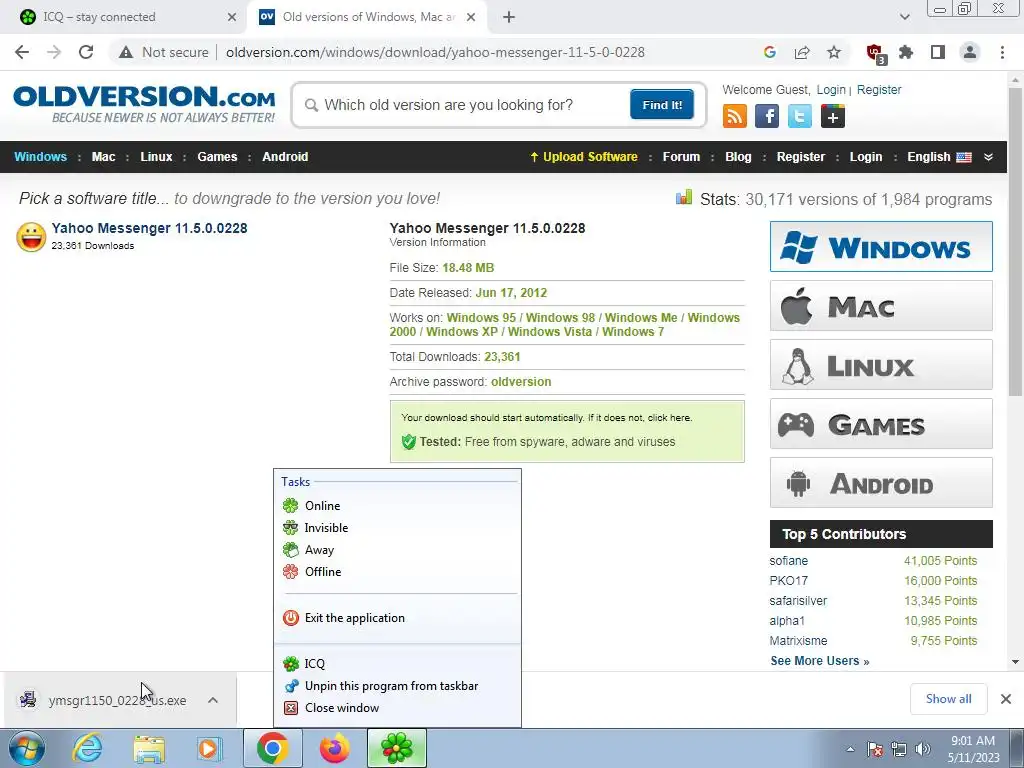Open the Blog nav link
1024x768 pixels.
tap(738, 157)
